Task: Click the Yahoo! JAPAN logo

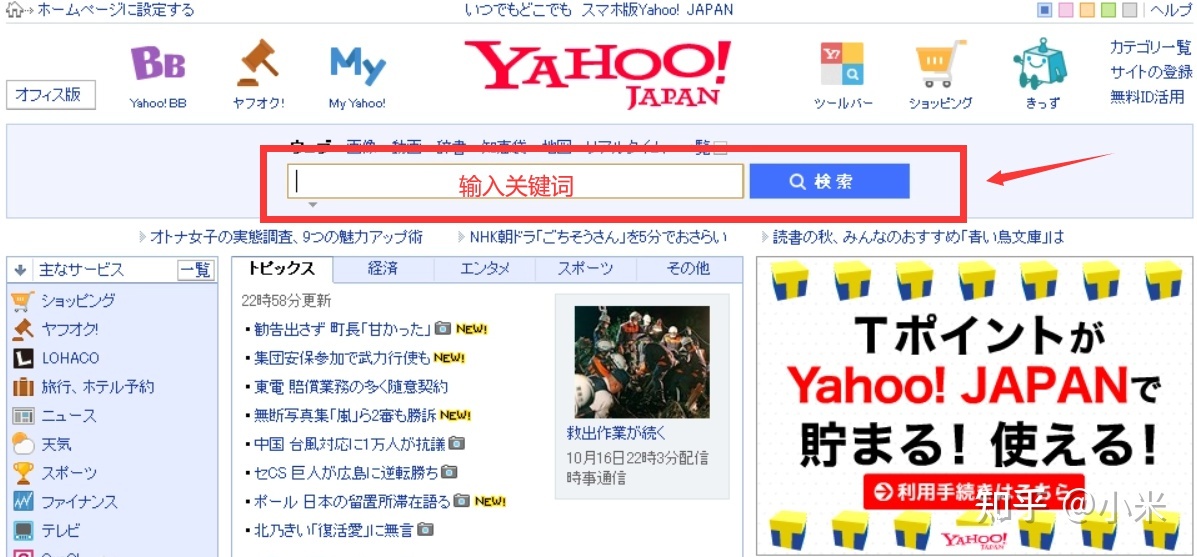Action: click(598, 74)
